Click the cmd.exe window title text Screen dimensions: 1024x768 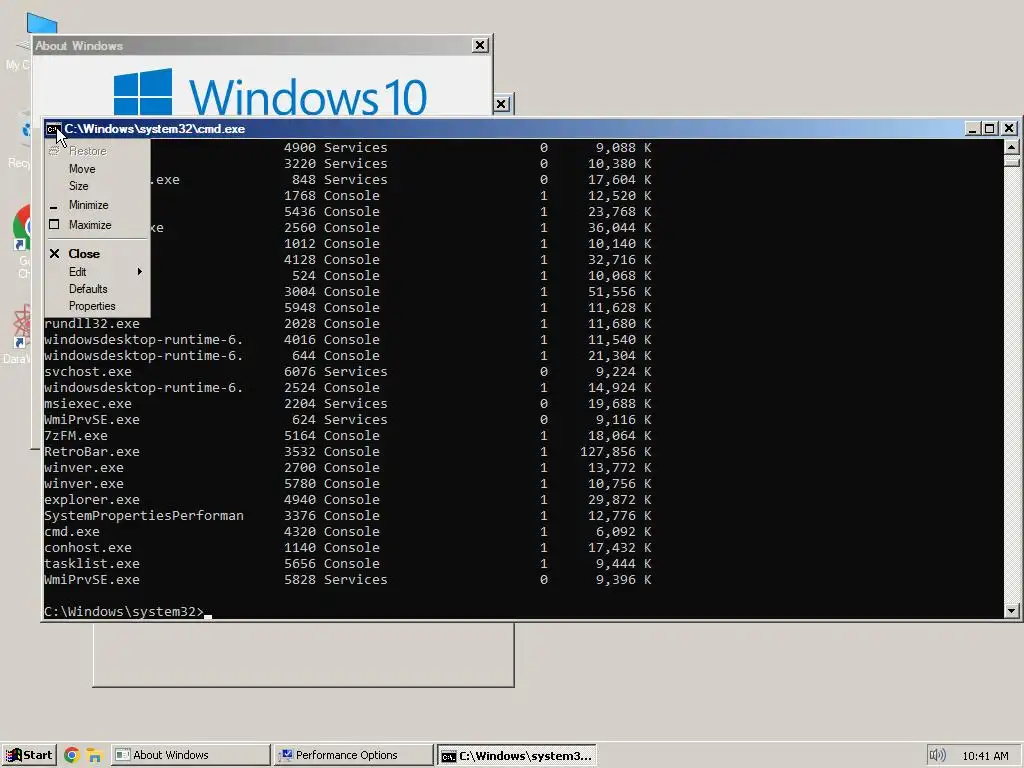(155, 129)
